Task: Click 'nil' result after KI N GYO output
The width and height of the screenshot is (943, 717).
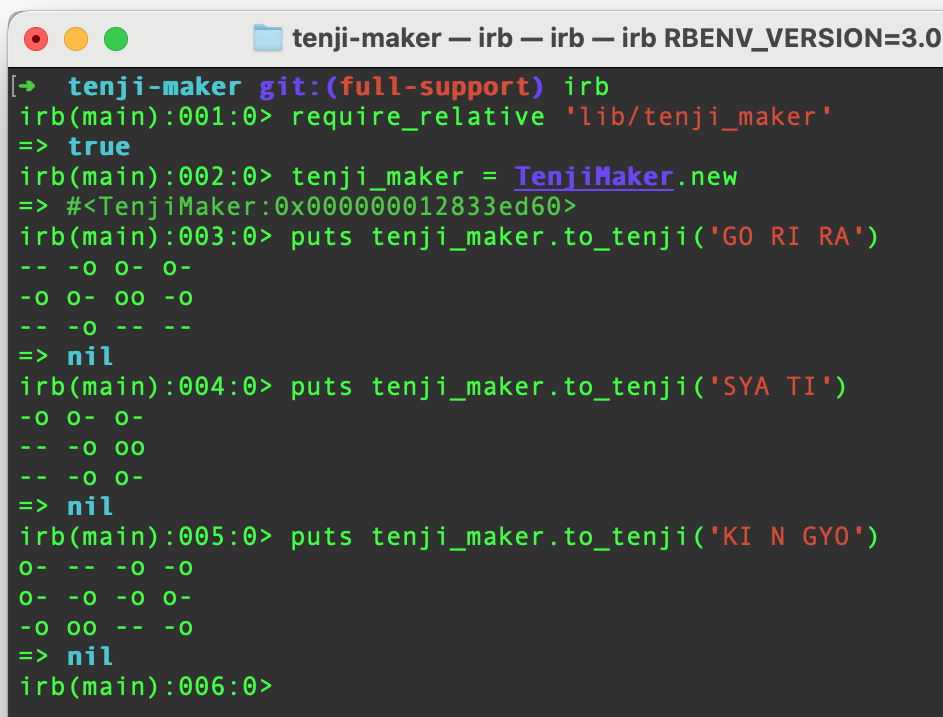Action: coord(90,656)
